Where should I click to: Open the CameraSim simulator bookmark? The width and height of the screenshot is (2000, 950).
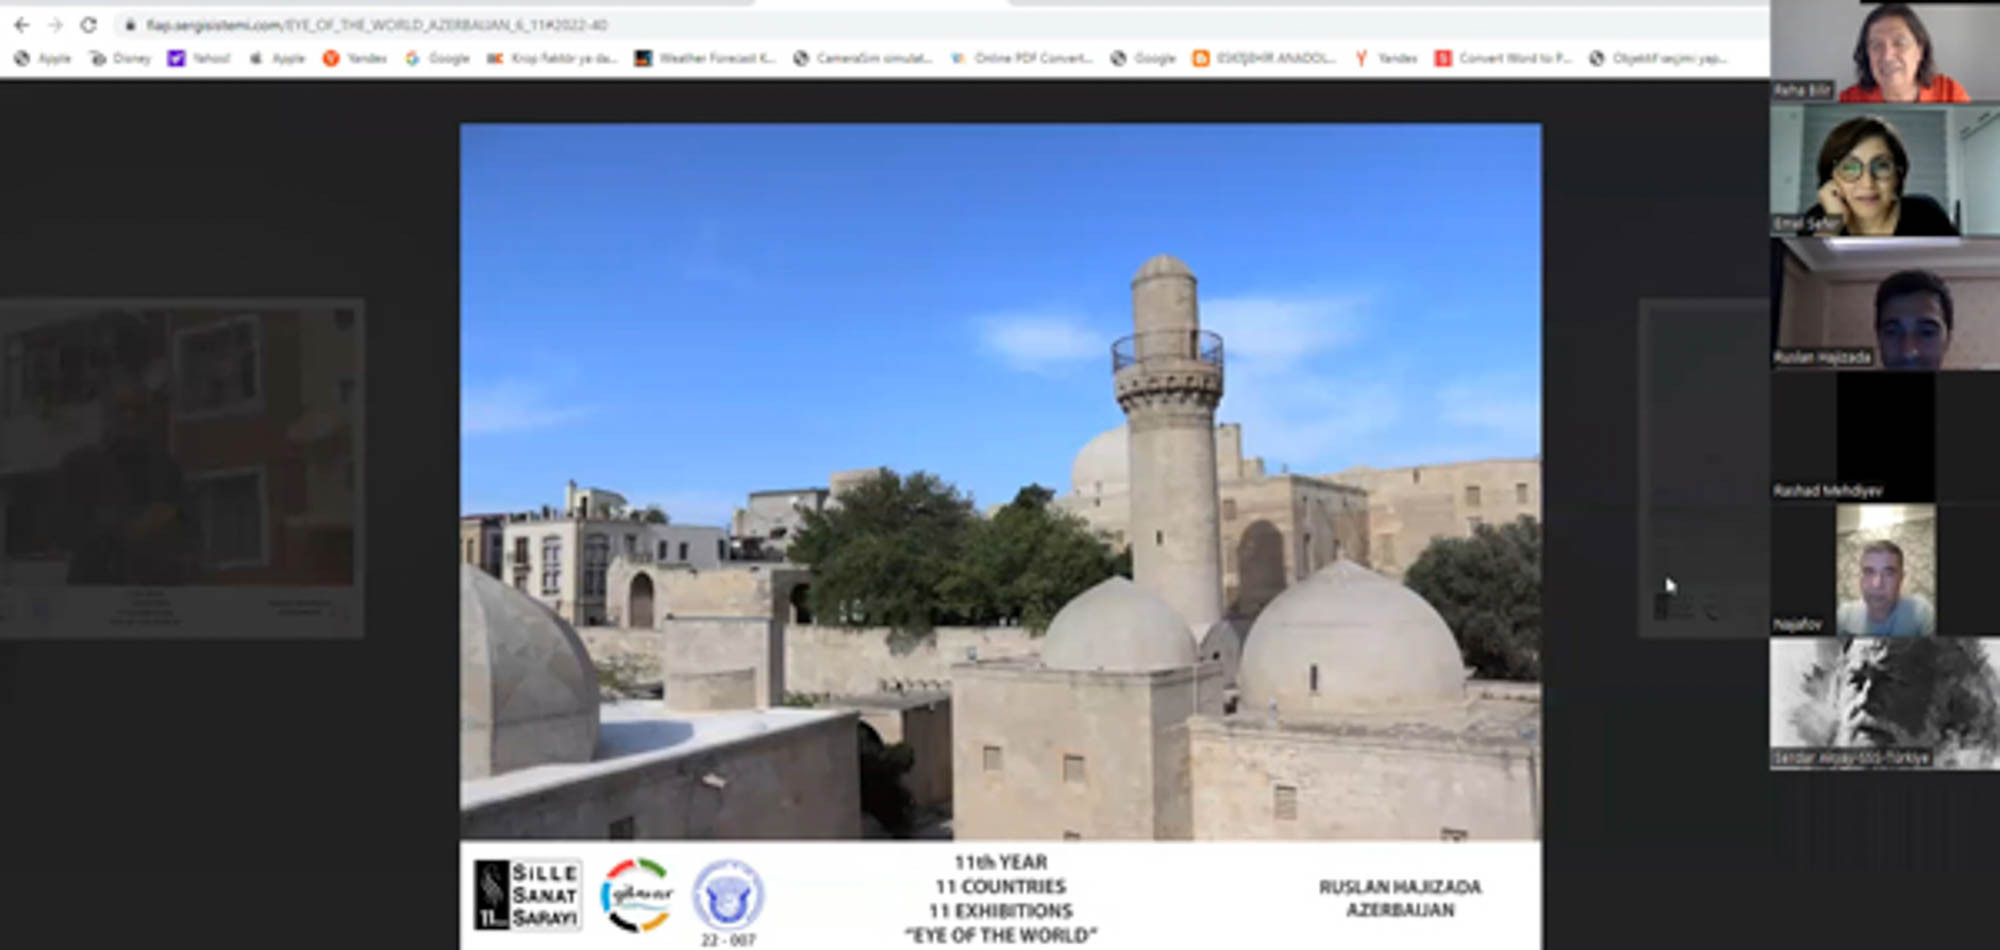863,58
